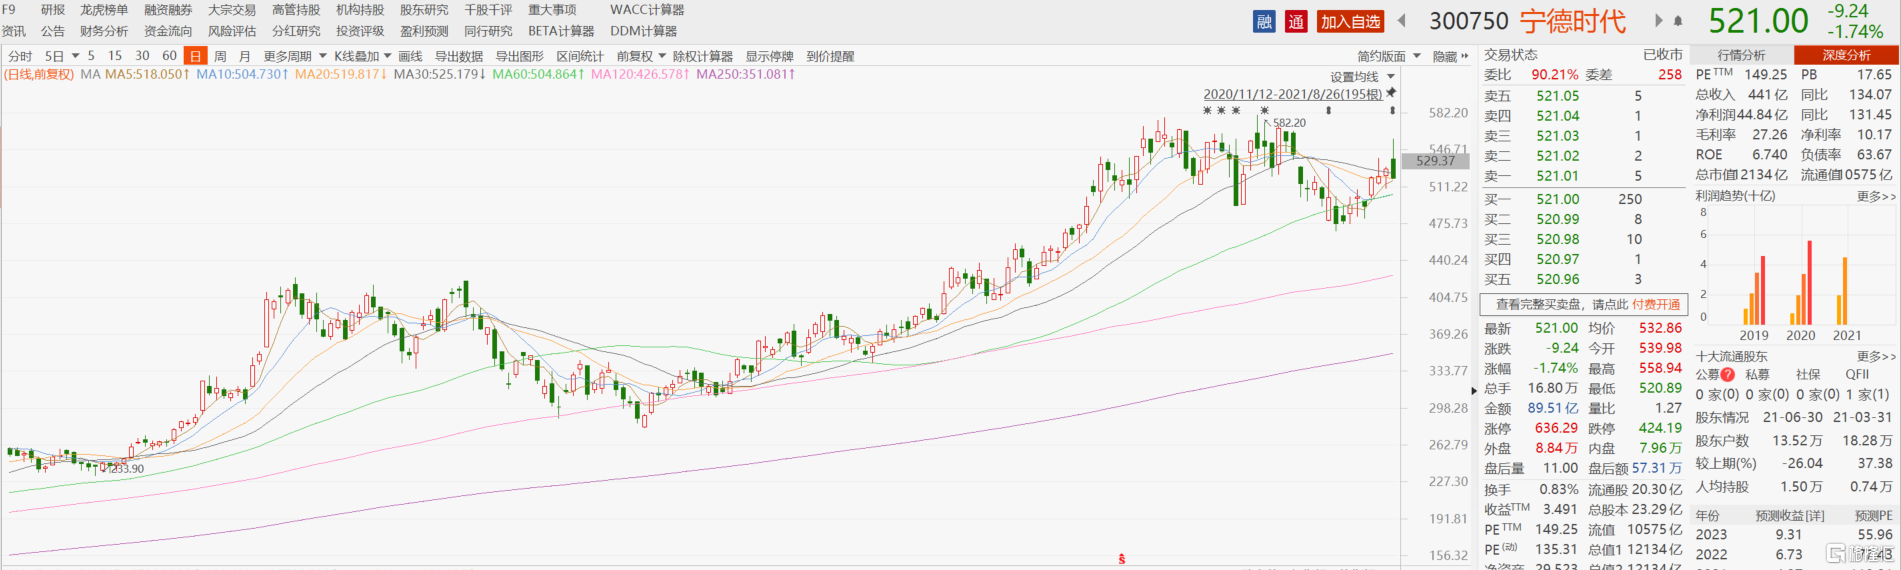Open 资金流向 menu item
Image resolution: width=1901 pixels, height=570 pixels.
[168, 31]
